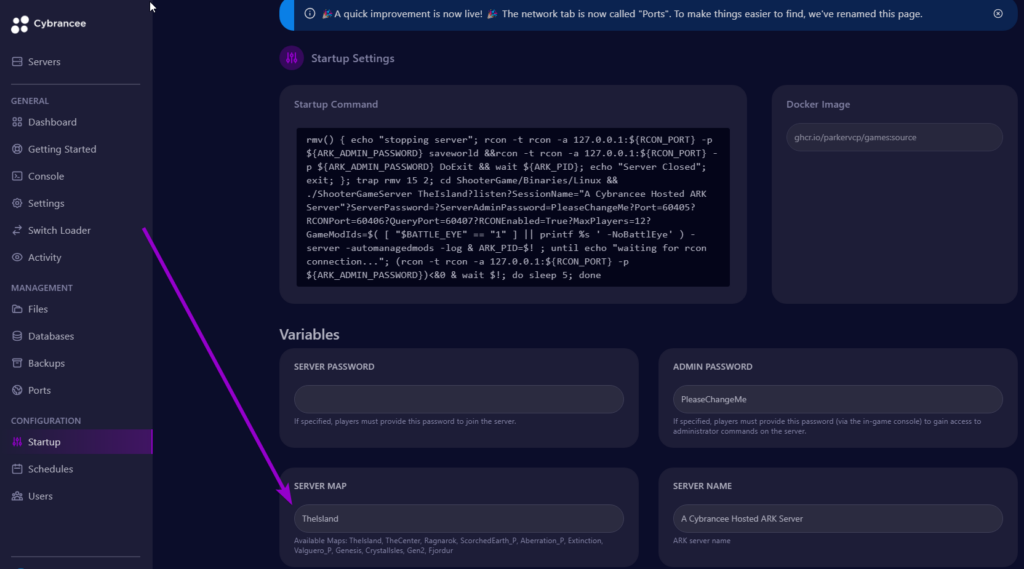The width and height of the screenshot is (1024, 569).
Task: Click the Docker Image label
Action: (818, 105)
